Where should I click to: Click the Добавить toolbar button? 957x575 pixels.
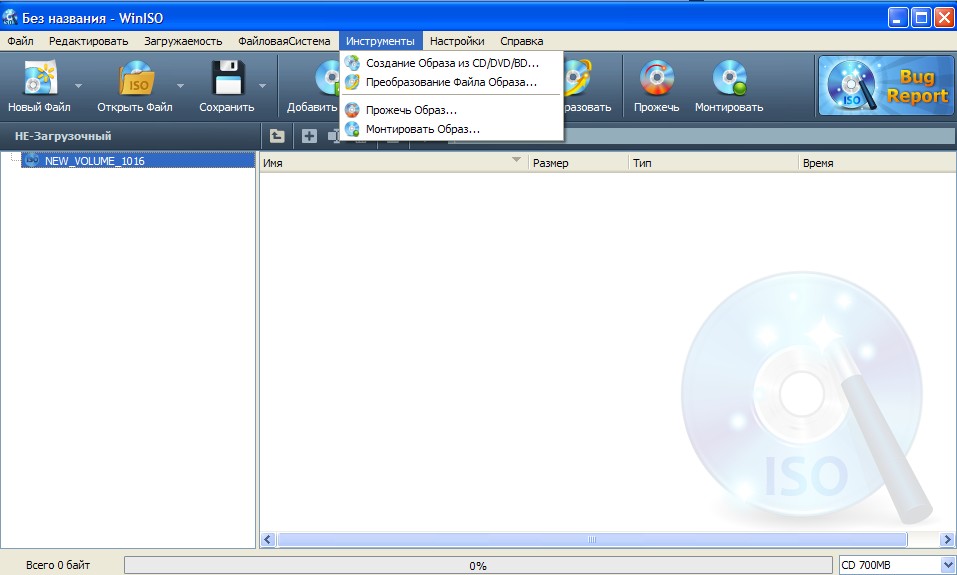coord(311,86)
